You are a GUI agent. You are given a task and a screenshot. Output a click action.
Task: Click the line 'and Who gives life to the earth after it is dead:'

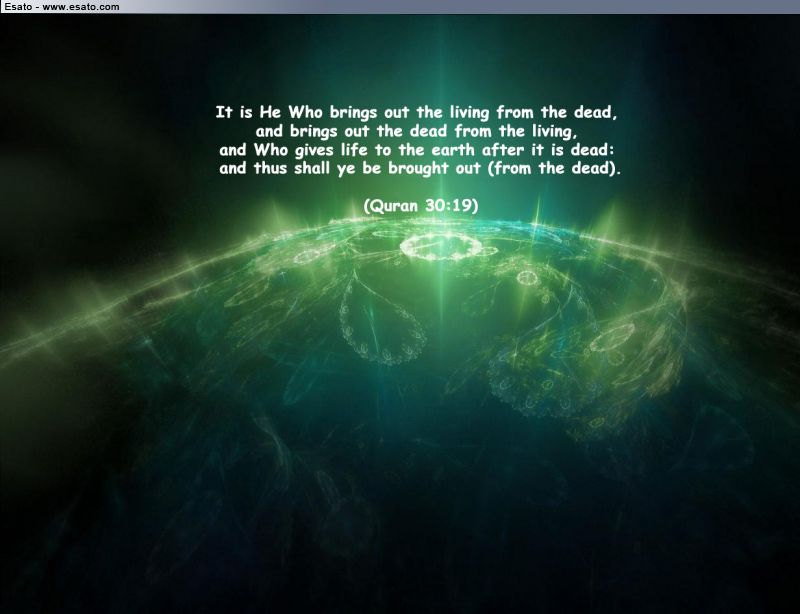419,150
